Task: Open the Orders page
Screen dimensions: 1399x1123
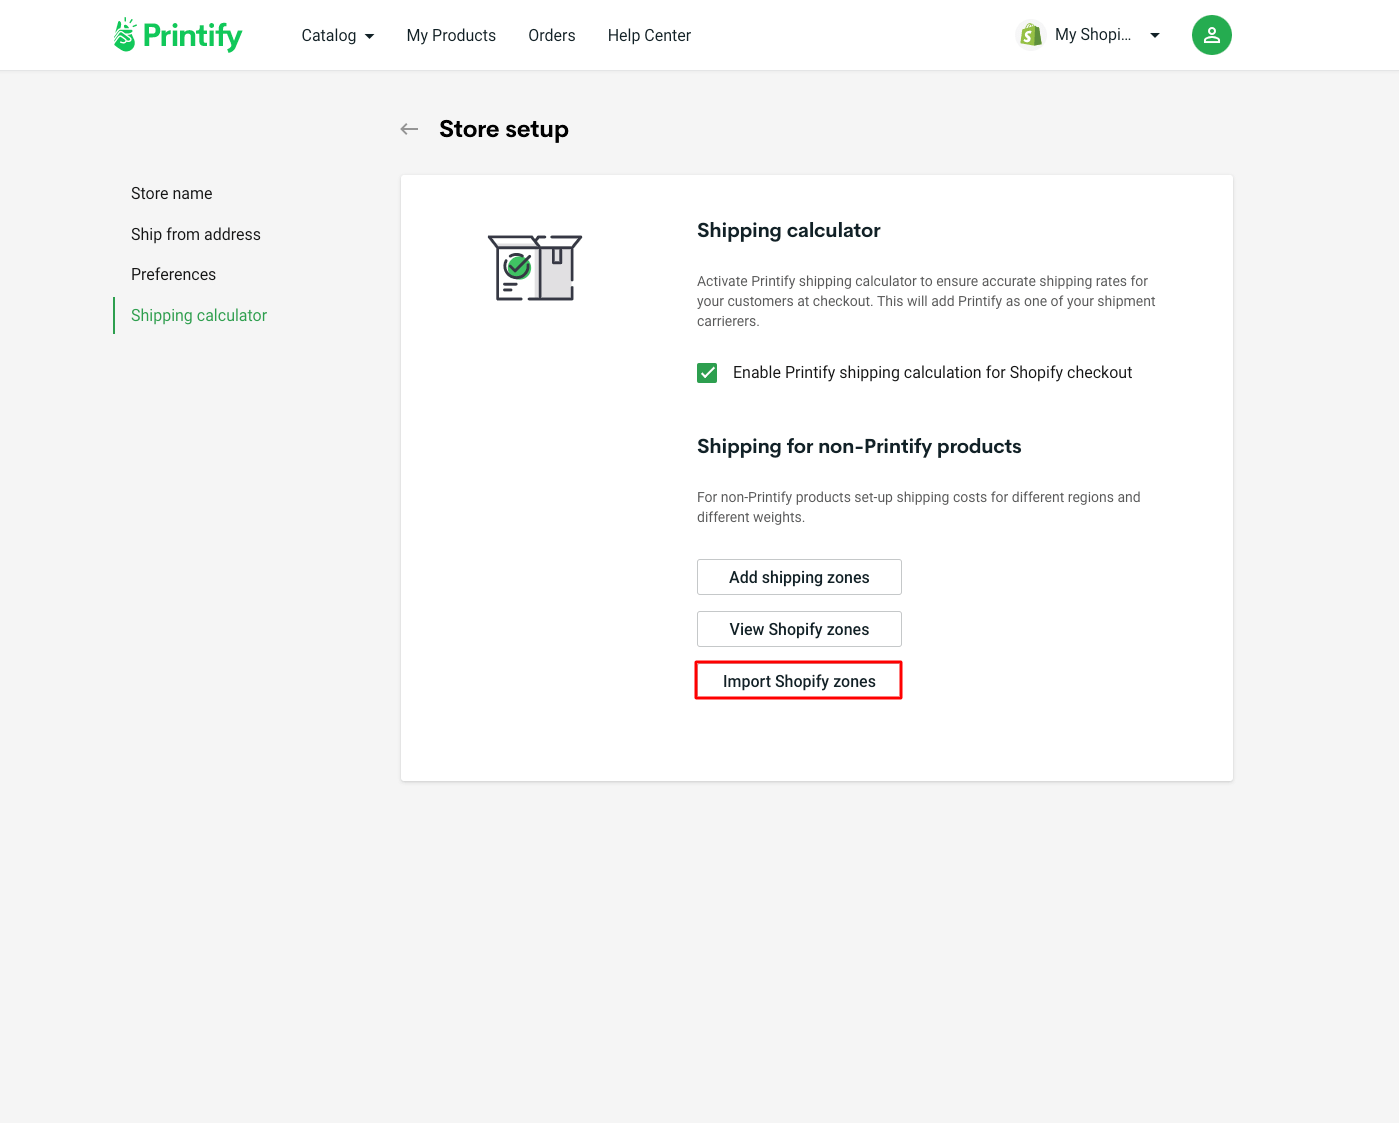Action: tap(552, 35)
